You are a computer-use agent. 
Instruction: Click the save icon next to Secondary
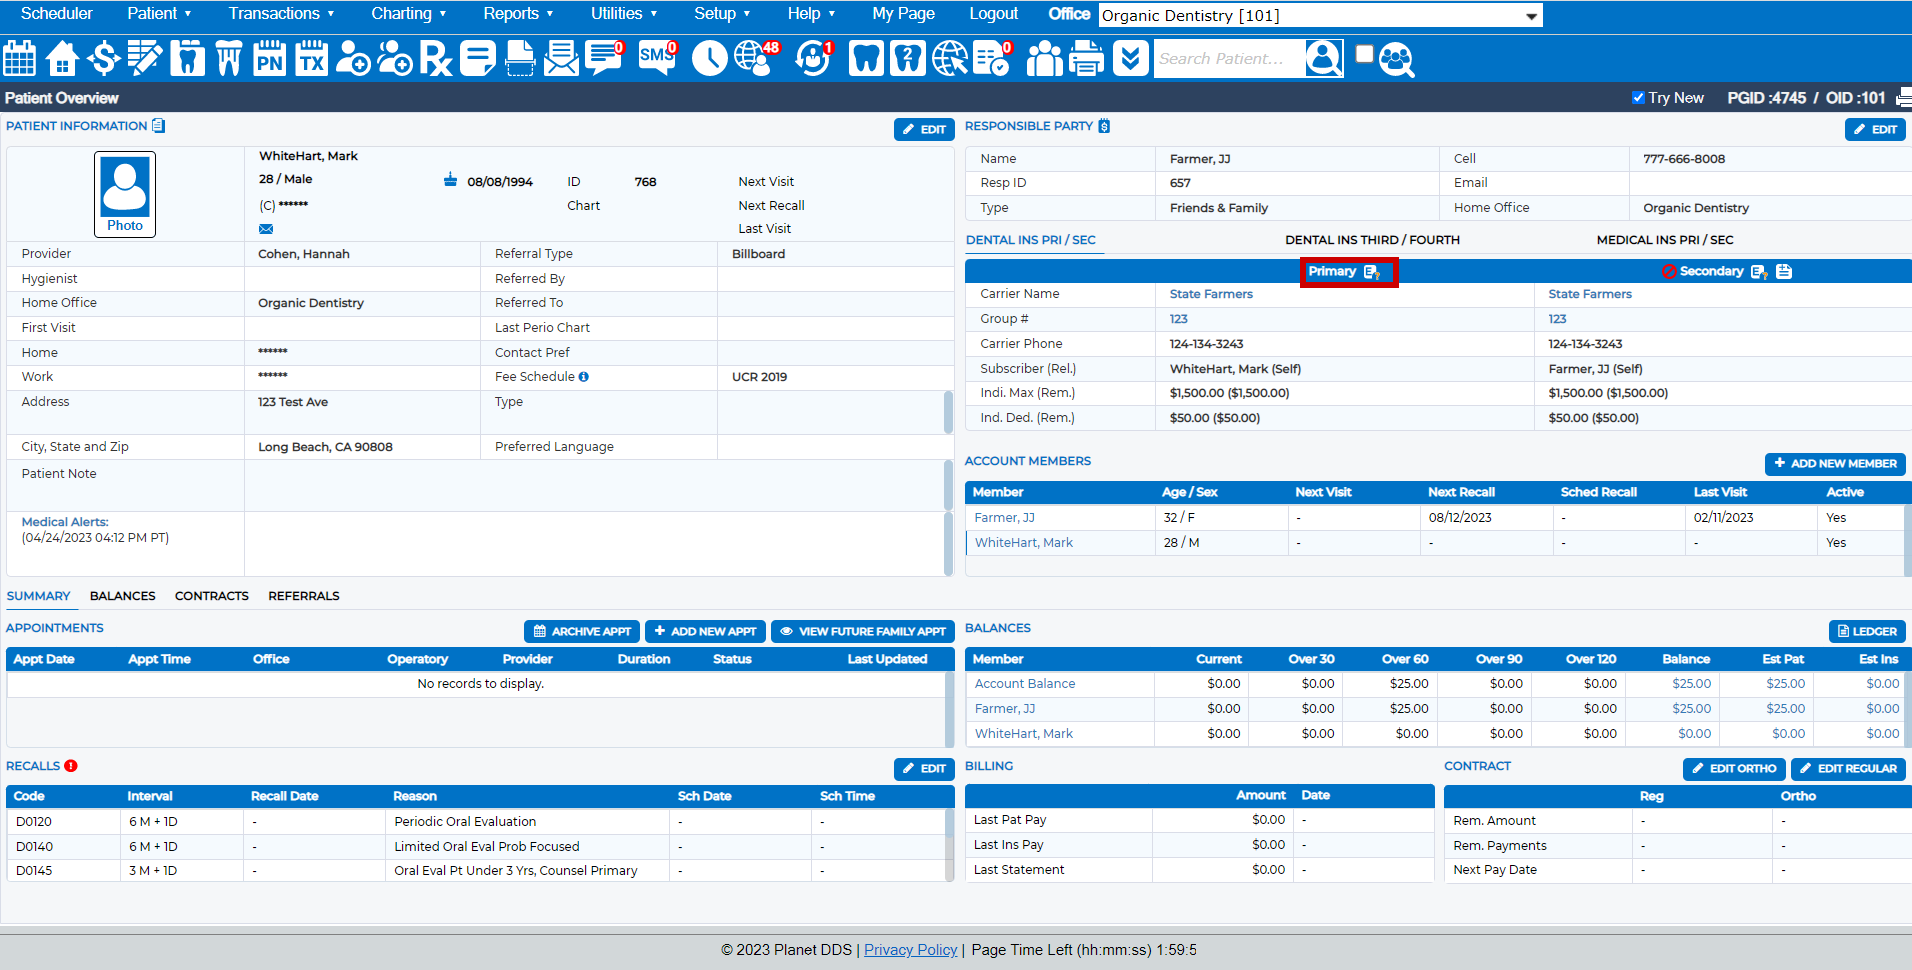point(1785,271)
